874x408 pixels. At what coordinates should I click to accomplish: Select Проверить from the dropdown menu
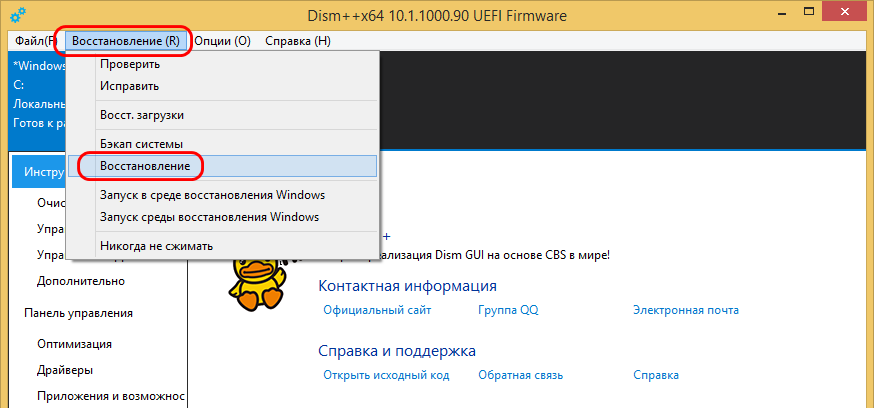point(130,64)
